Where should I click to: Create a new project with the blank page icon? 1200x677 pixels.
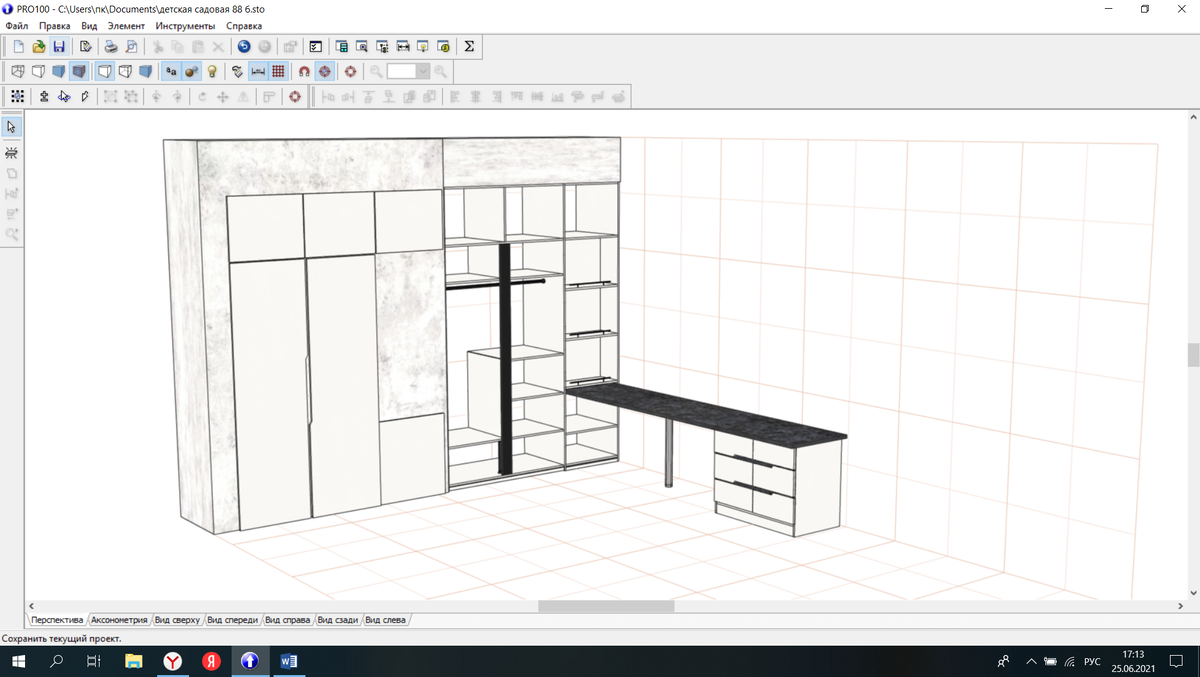tap(19, 46)
